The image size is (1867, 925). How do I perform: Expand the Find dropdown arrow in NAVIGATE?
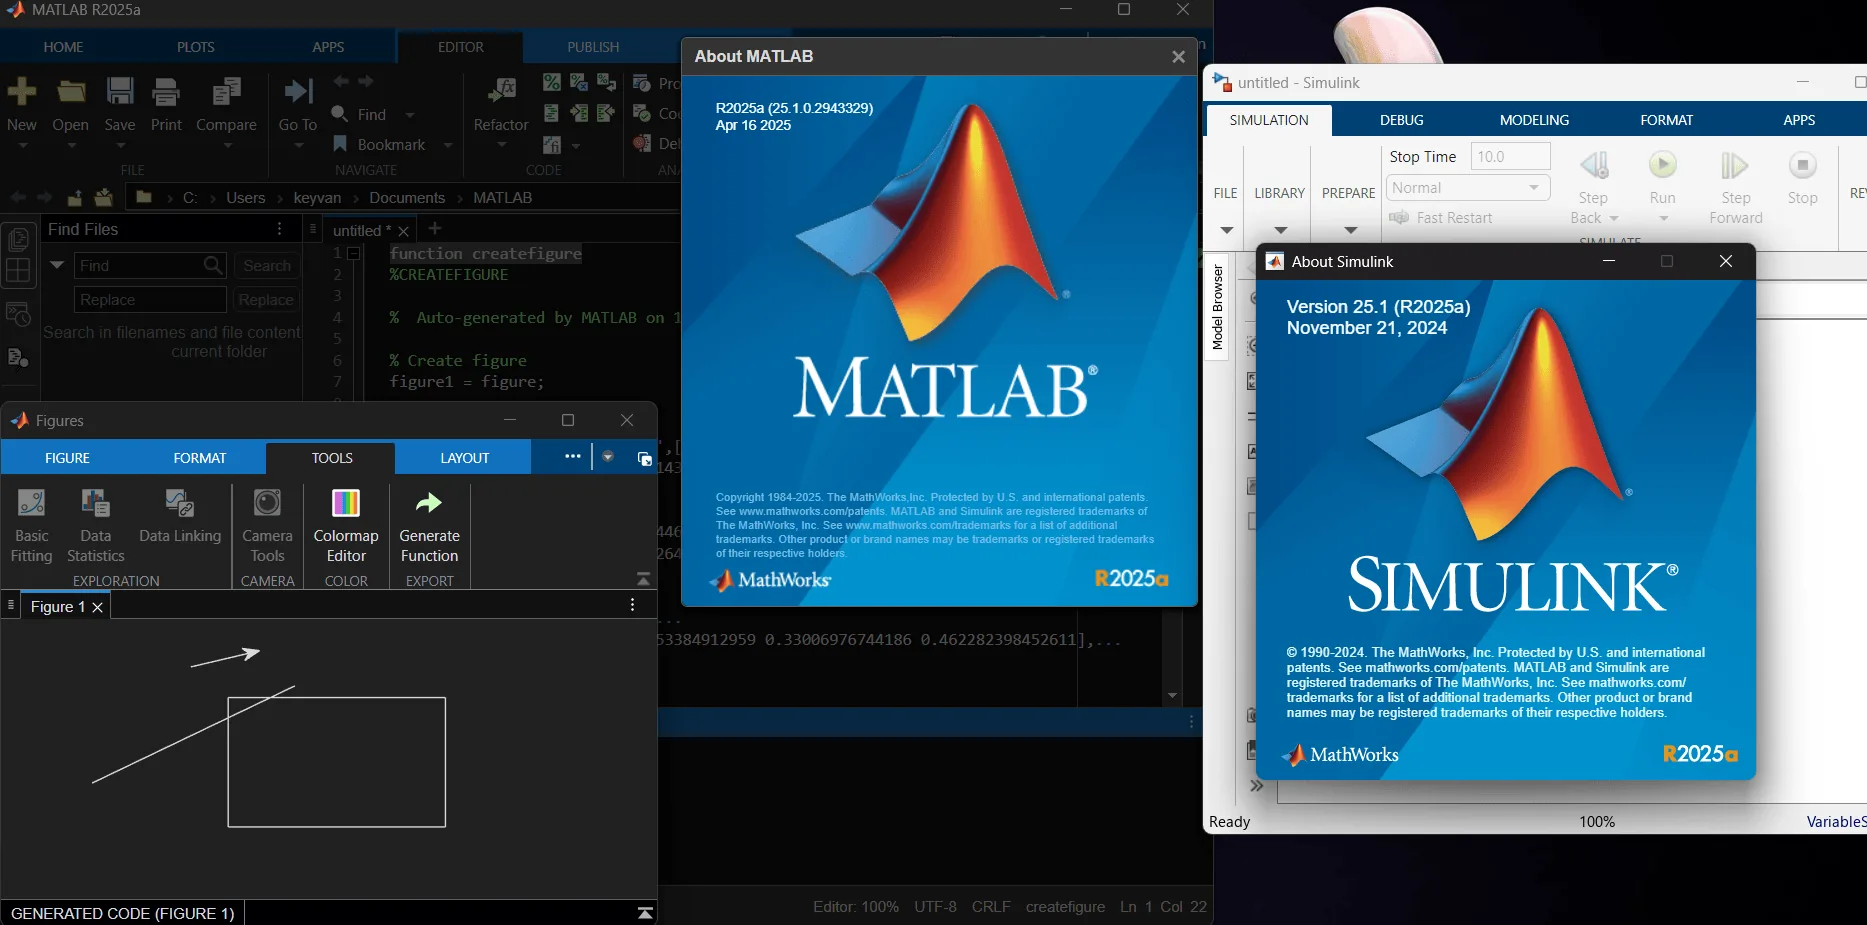coord(410,115)
